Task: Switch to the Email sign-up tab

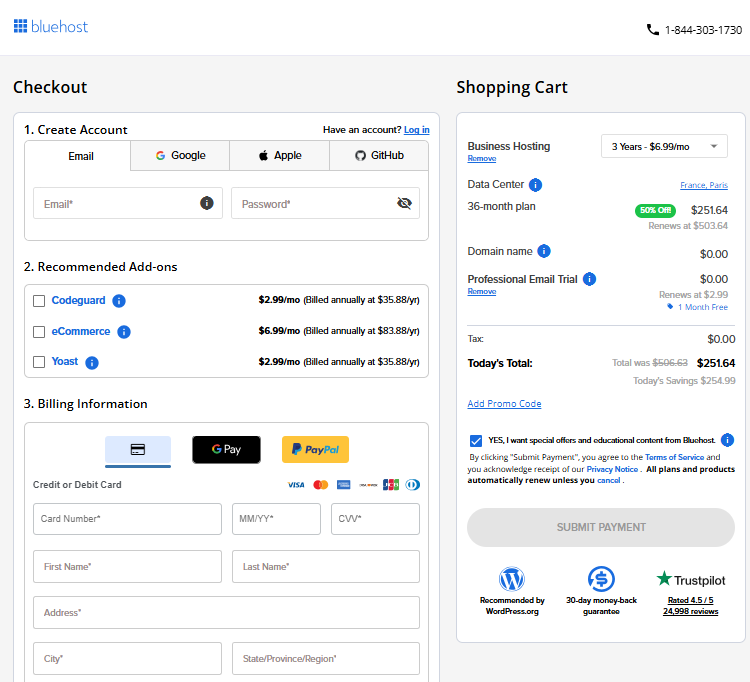Action: pyautogui.click(x=77, y=156)
